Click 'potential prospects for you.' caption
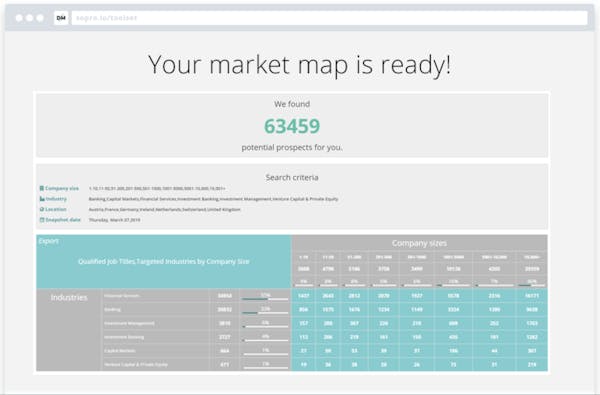600x395 pixels. (x=292, y=147)
